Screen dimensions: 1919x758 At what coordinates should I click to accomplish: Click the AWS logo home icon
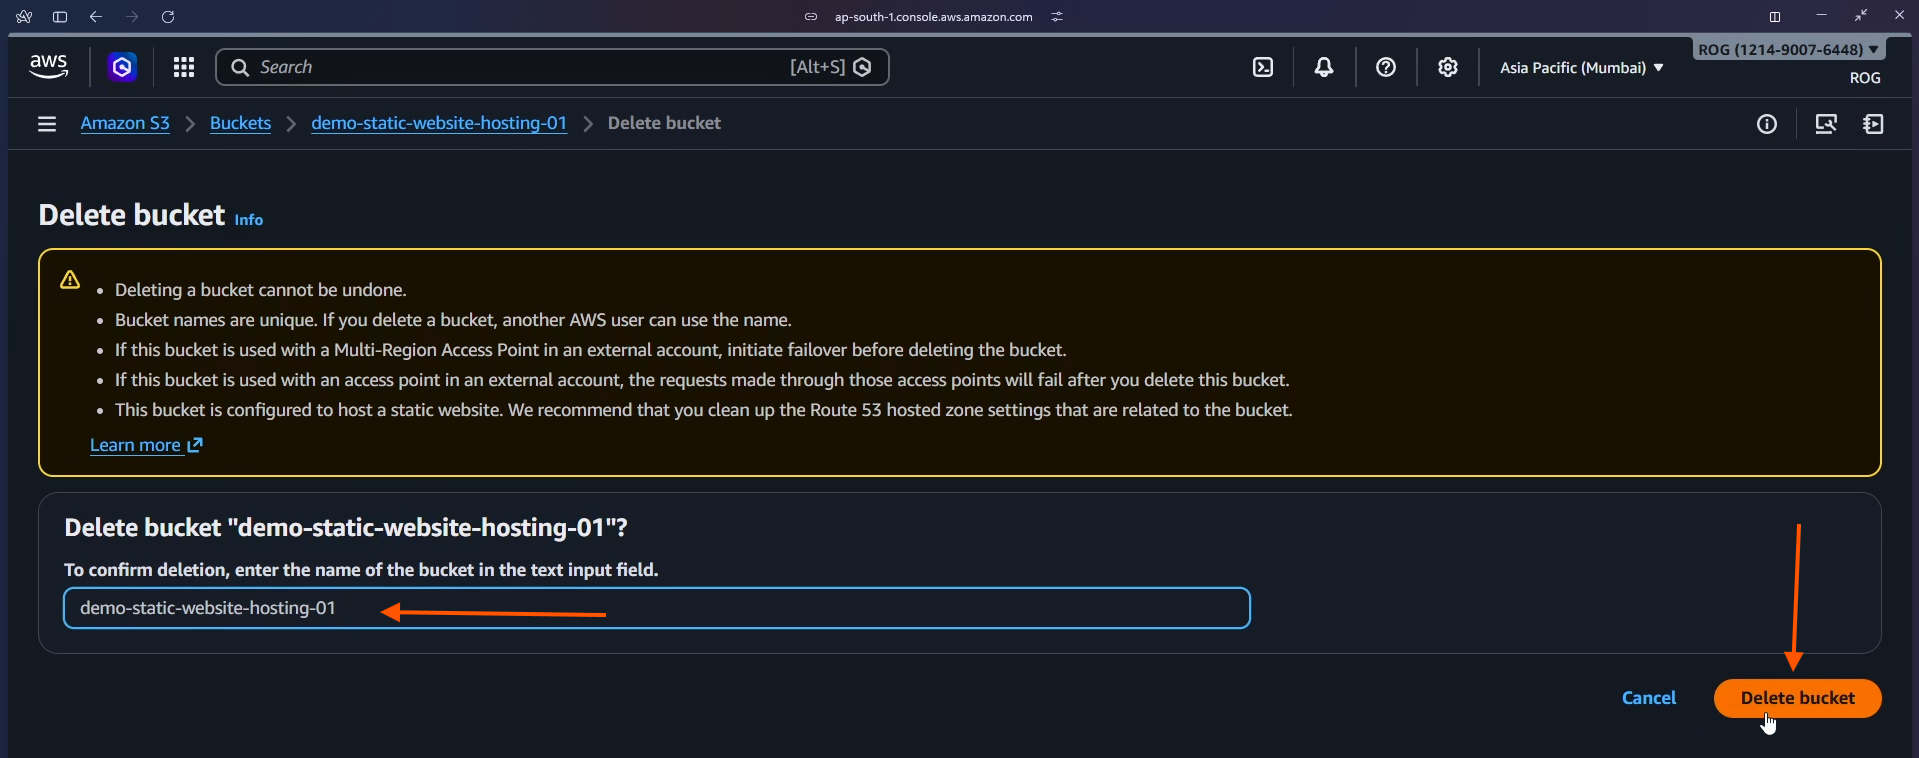pyautogui.click(x=48, y=67)
